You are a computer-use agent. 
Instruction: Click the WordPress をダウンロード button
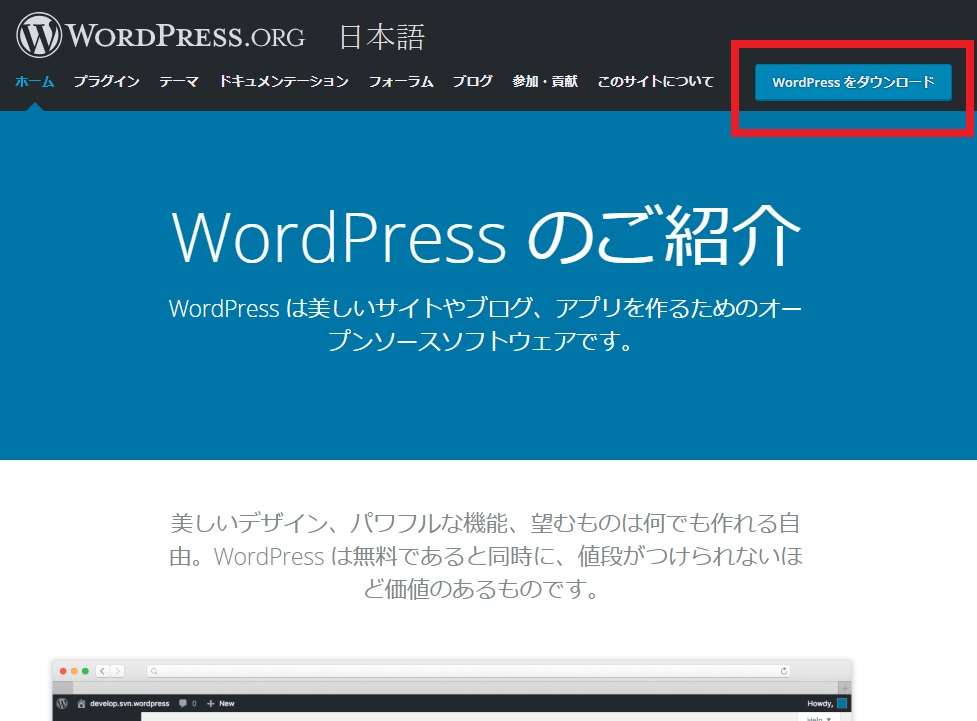coord(853,82)
